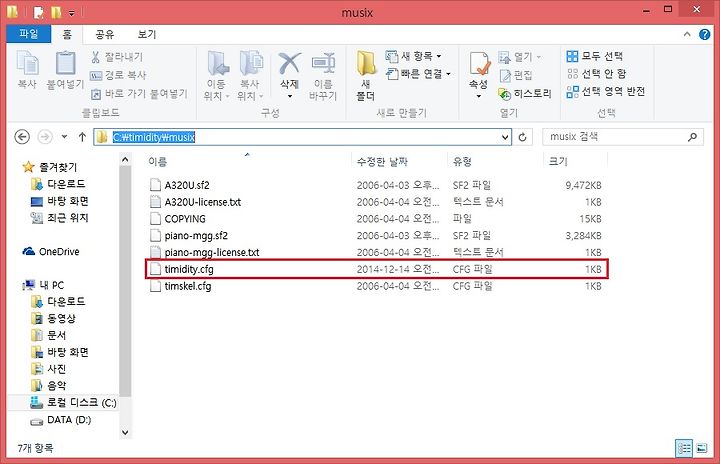Create a New folder (새 폴더)

(x=366, y=76)
